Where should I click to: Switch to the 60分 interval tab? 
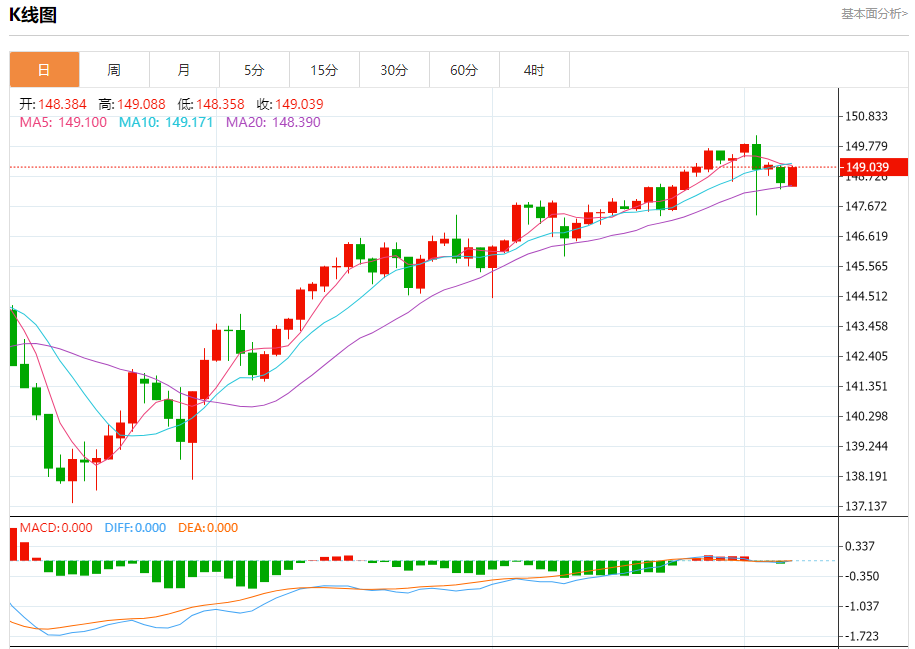[464, 70]
